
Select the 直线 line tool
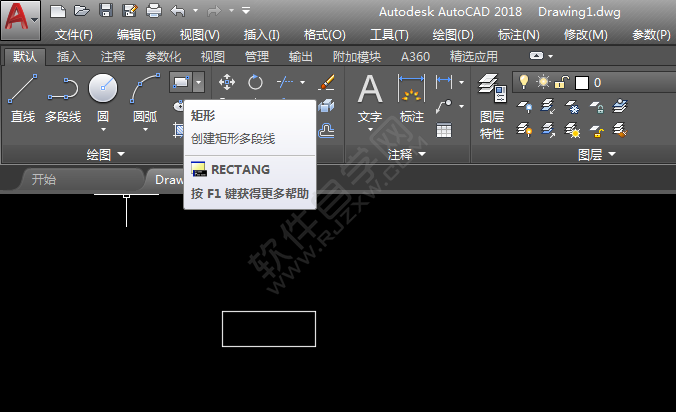(22, 98)
